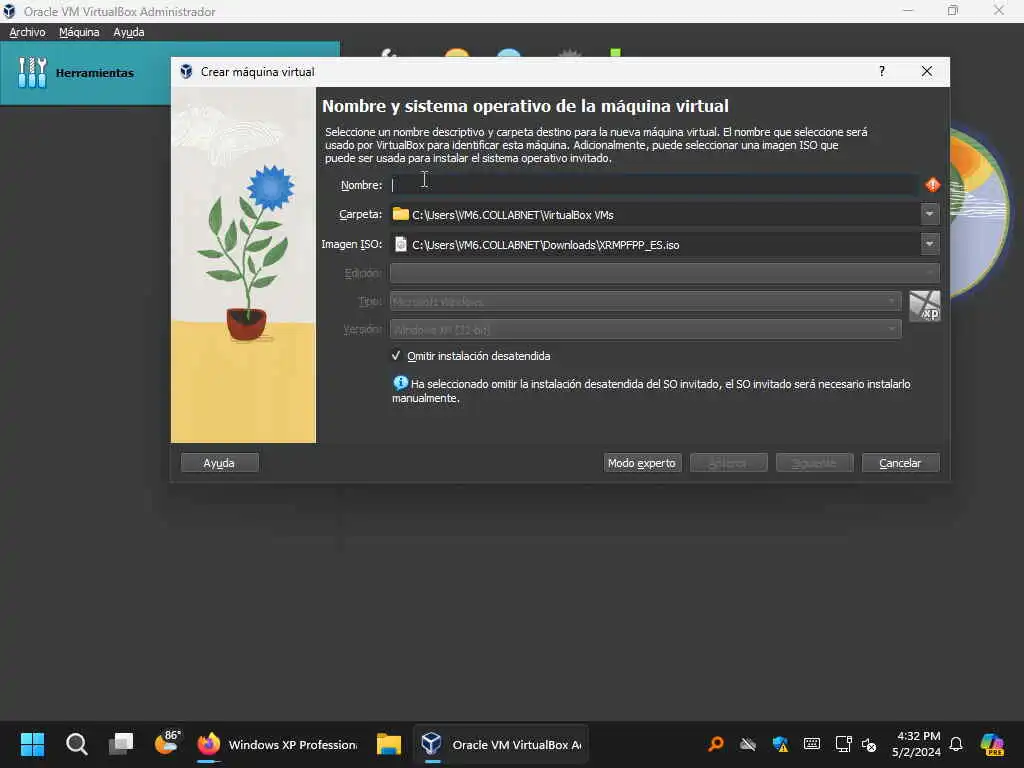Image resolution: width=1024 pixels, height=768 pixels.
Task: Open Windows Security tray icon
Action: 780,744
